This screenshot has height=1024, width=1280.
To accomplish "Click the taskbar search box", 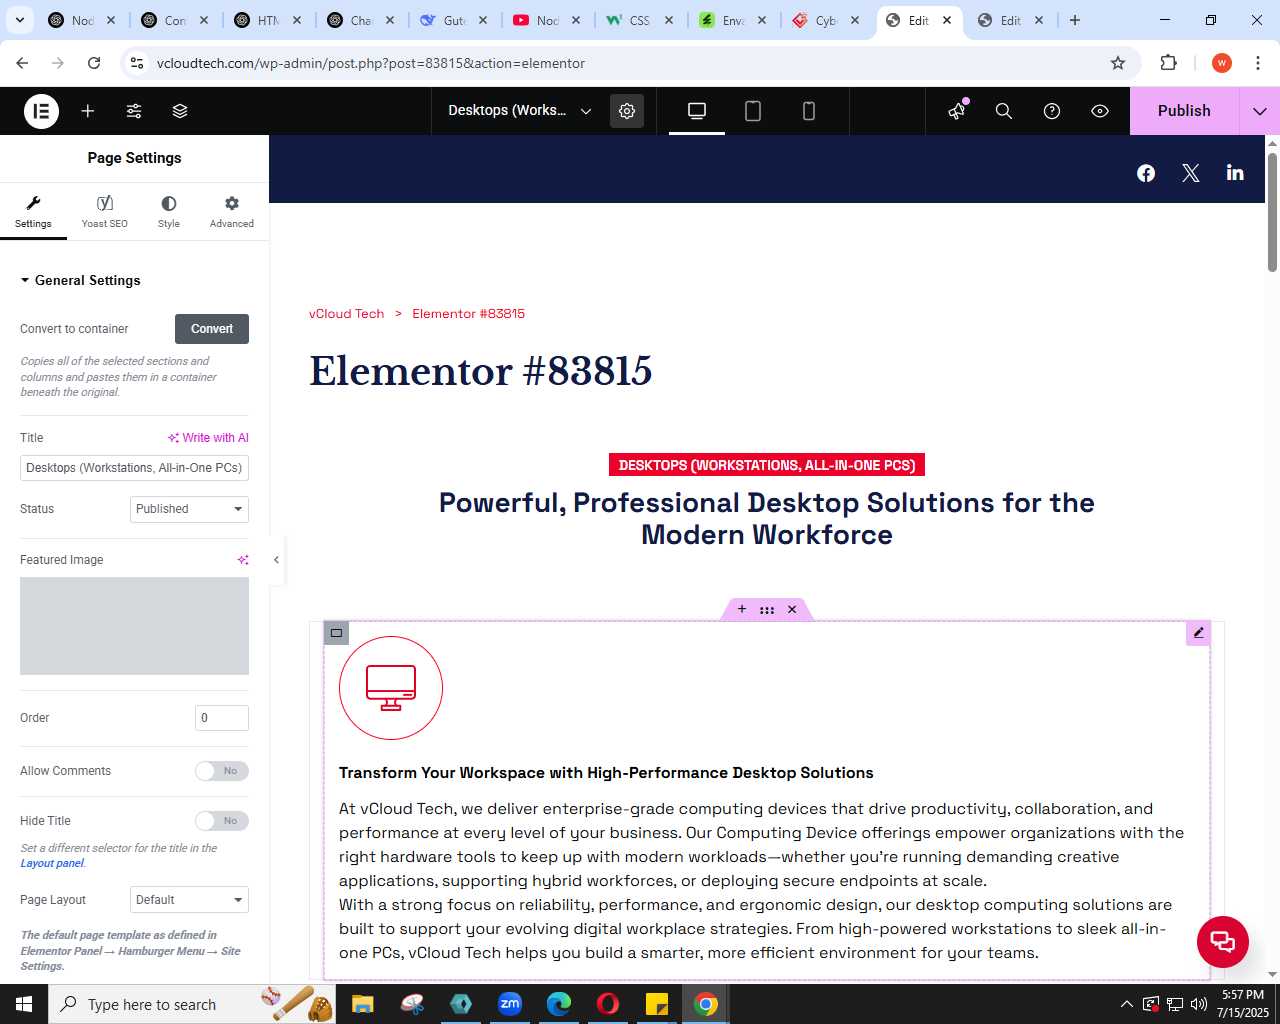I will click(190, 1004).
